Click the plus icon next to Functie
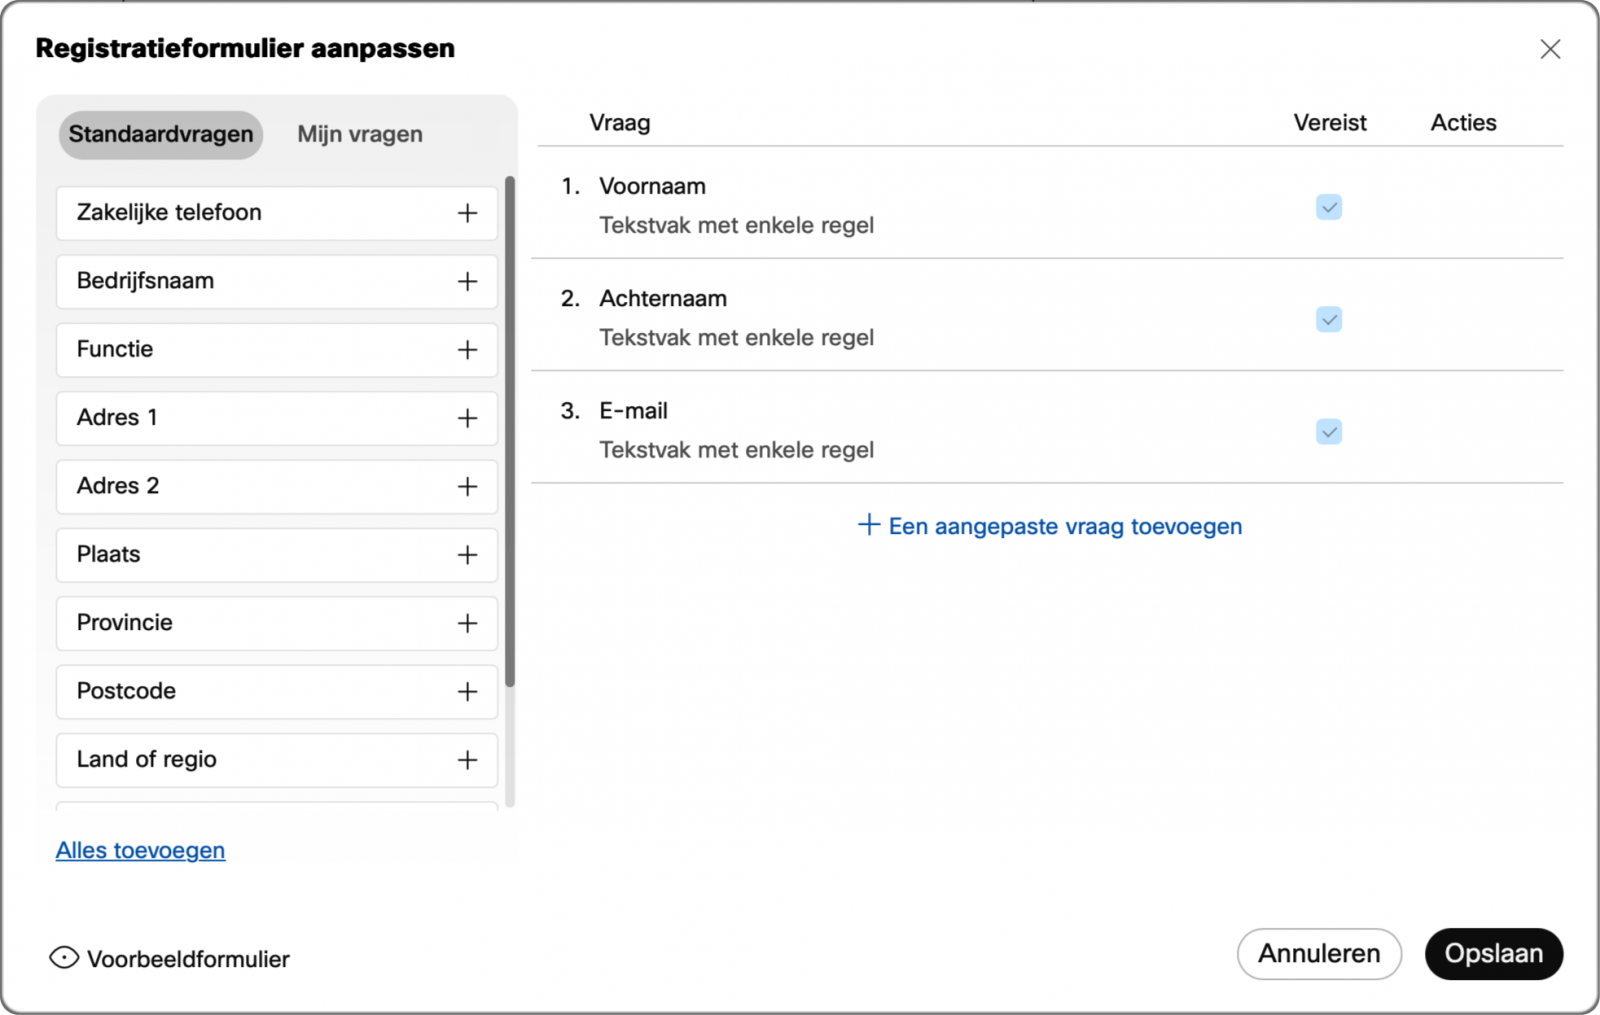 (x=467, y=350)
